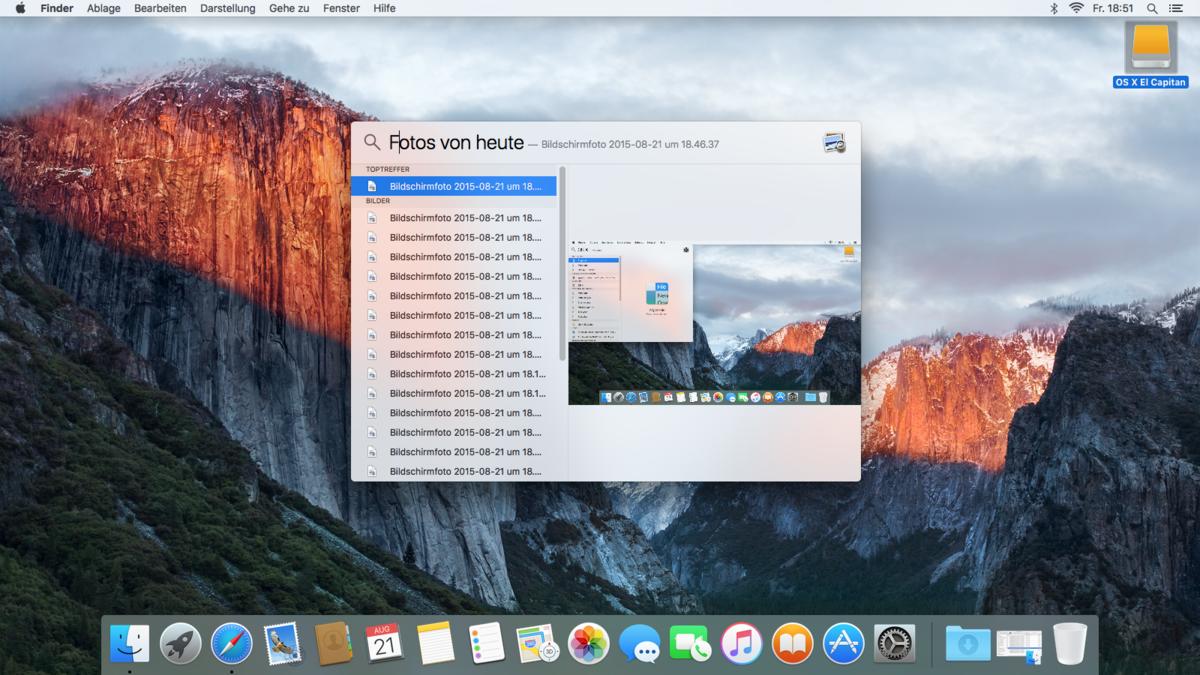This screenshot has height=675, width=1200.
Task: Open Notification Center list icon
Action: [x=1177, y=8]
